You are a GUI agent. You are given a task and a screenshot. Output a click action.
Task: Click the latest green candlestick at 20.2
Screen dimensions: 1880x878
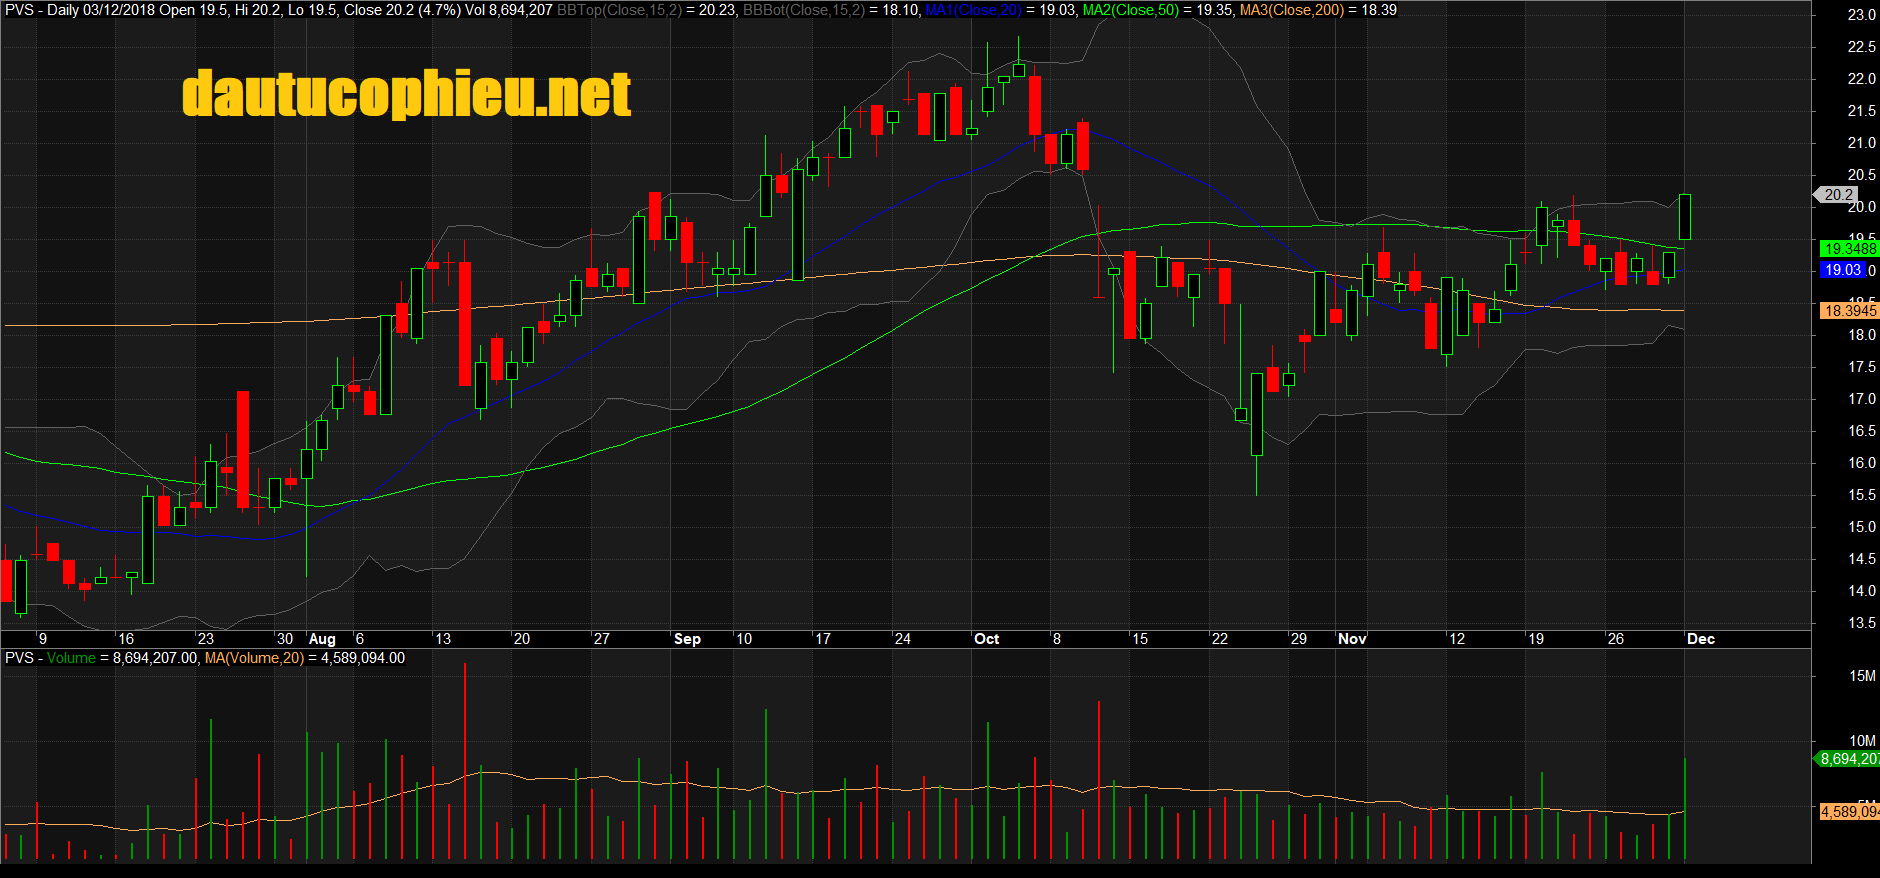point(1685,217)
